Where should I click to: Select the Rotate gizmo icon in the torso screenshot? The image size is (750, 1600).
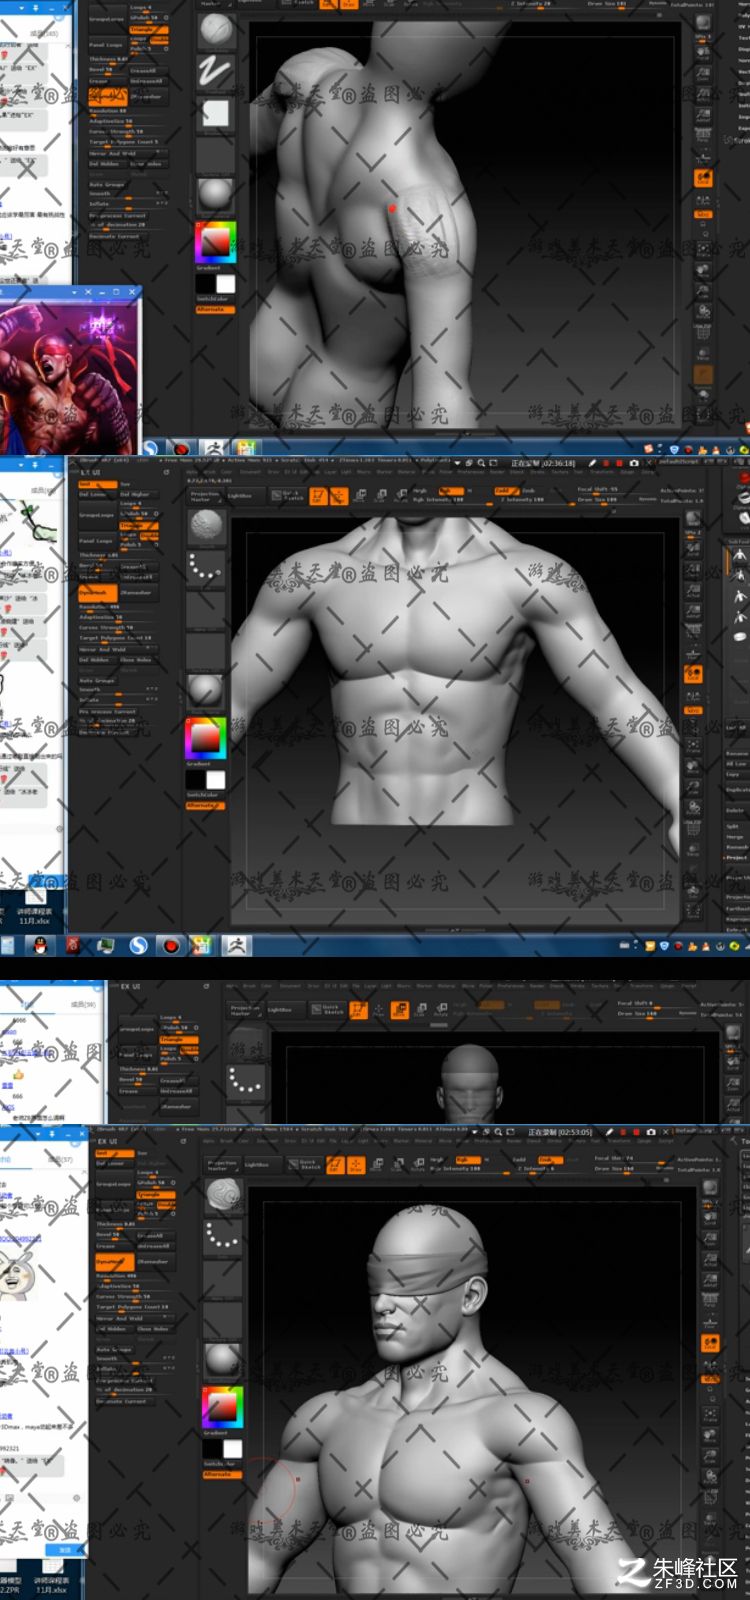pyautogui.click(x=401, y=496)
